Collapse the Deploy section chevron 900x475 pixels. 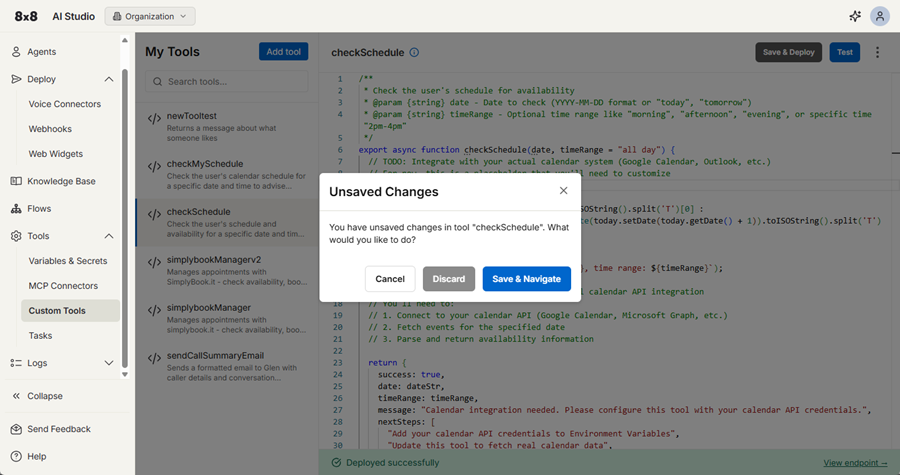pos(108,79)
